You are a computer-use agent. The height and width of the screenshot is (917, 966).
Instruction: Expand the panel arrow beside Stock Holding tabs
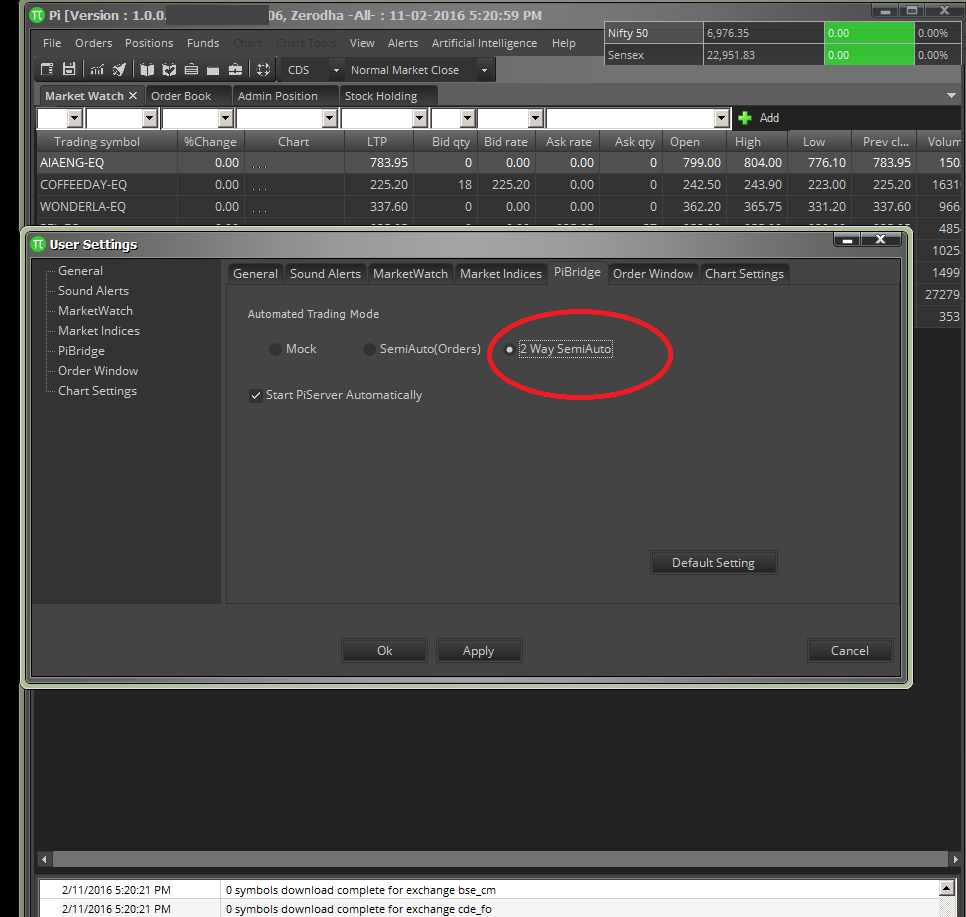tap(951, 96)
